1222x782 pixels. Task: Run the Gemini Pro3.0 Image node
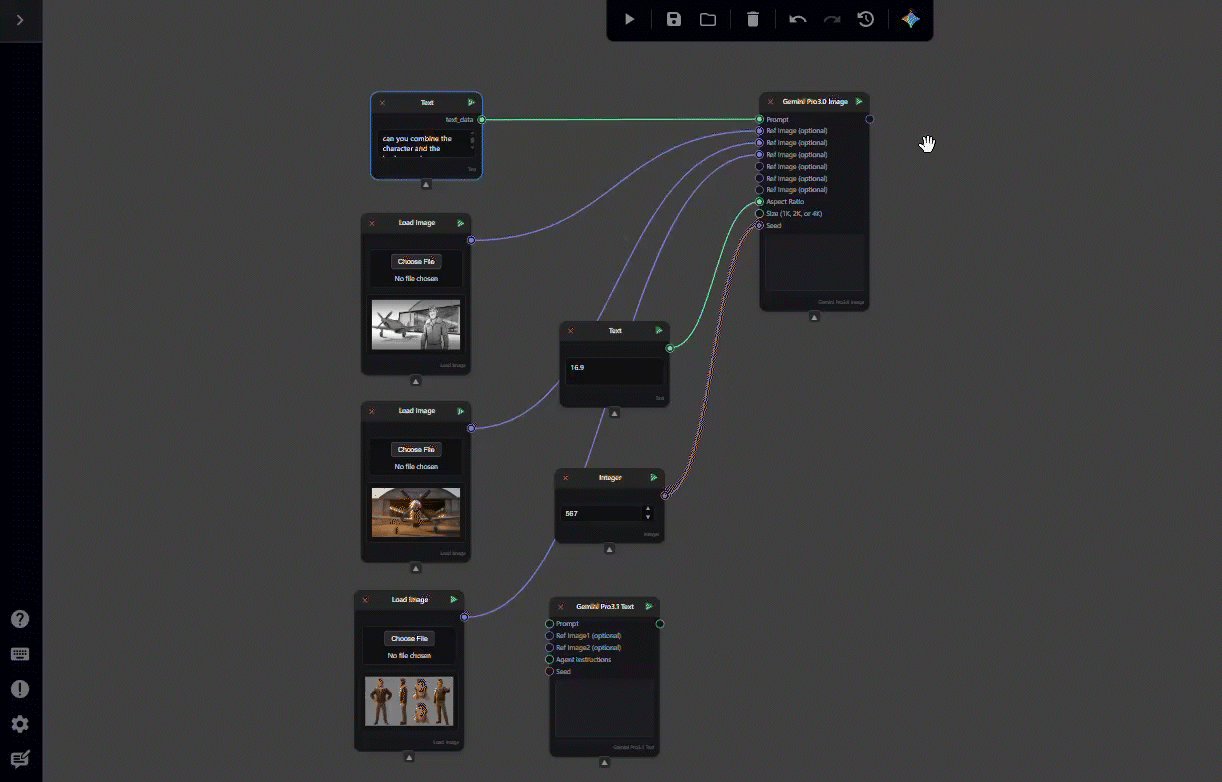[859, 102]
